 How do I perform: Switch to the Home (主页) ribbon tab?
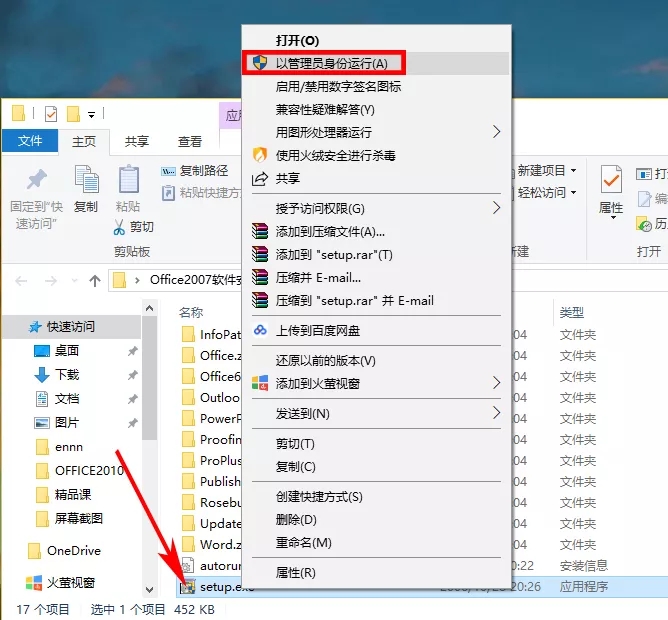pos(84,141)
